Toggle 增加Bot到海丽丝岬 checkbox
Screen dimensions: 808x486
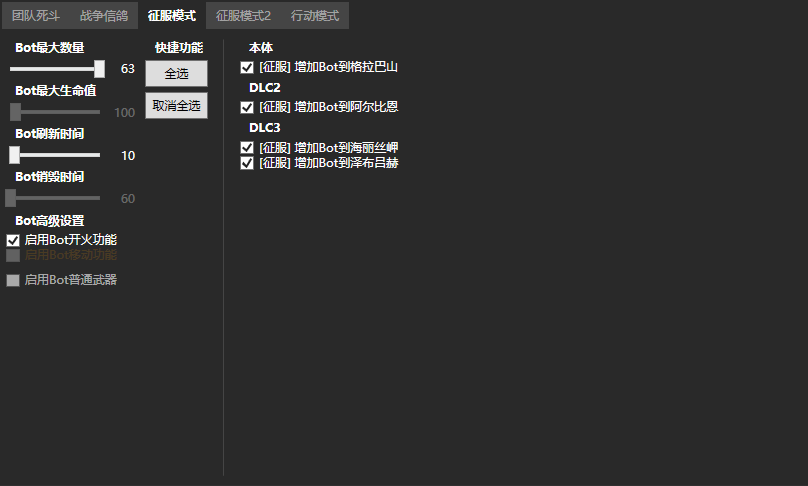(247, 147)
